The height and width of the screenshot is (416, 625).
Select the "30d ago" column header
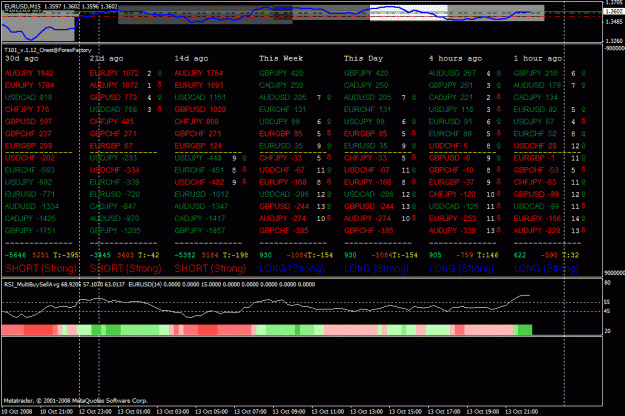tap(22, 58)
